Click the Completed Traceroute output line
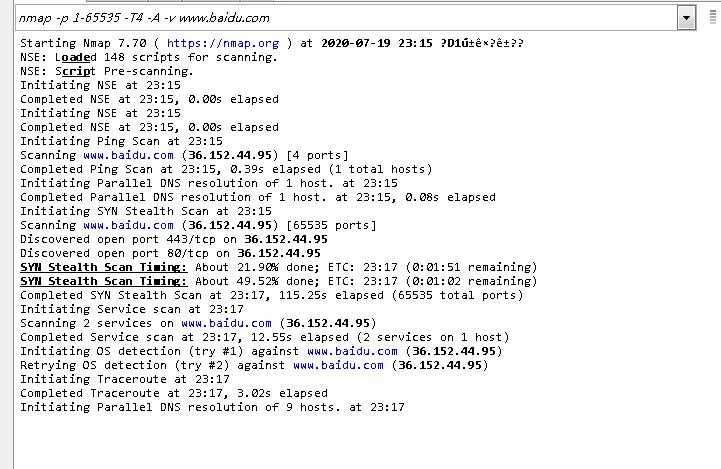The width and height of the screenshot is (721, 469). click(174, 393)
